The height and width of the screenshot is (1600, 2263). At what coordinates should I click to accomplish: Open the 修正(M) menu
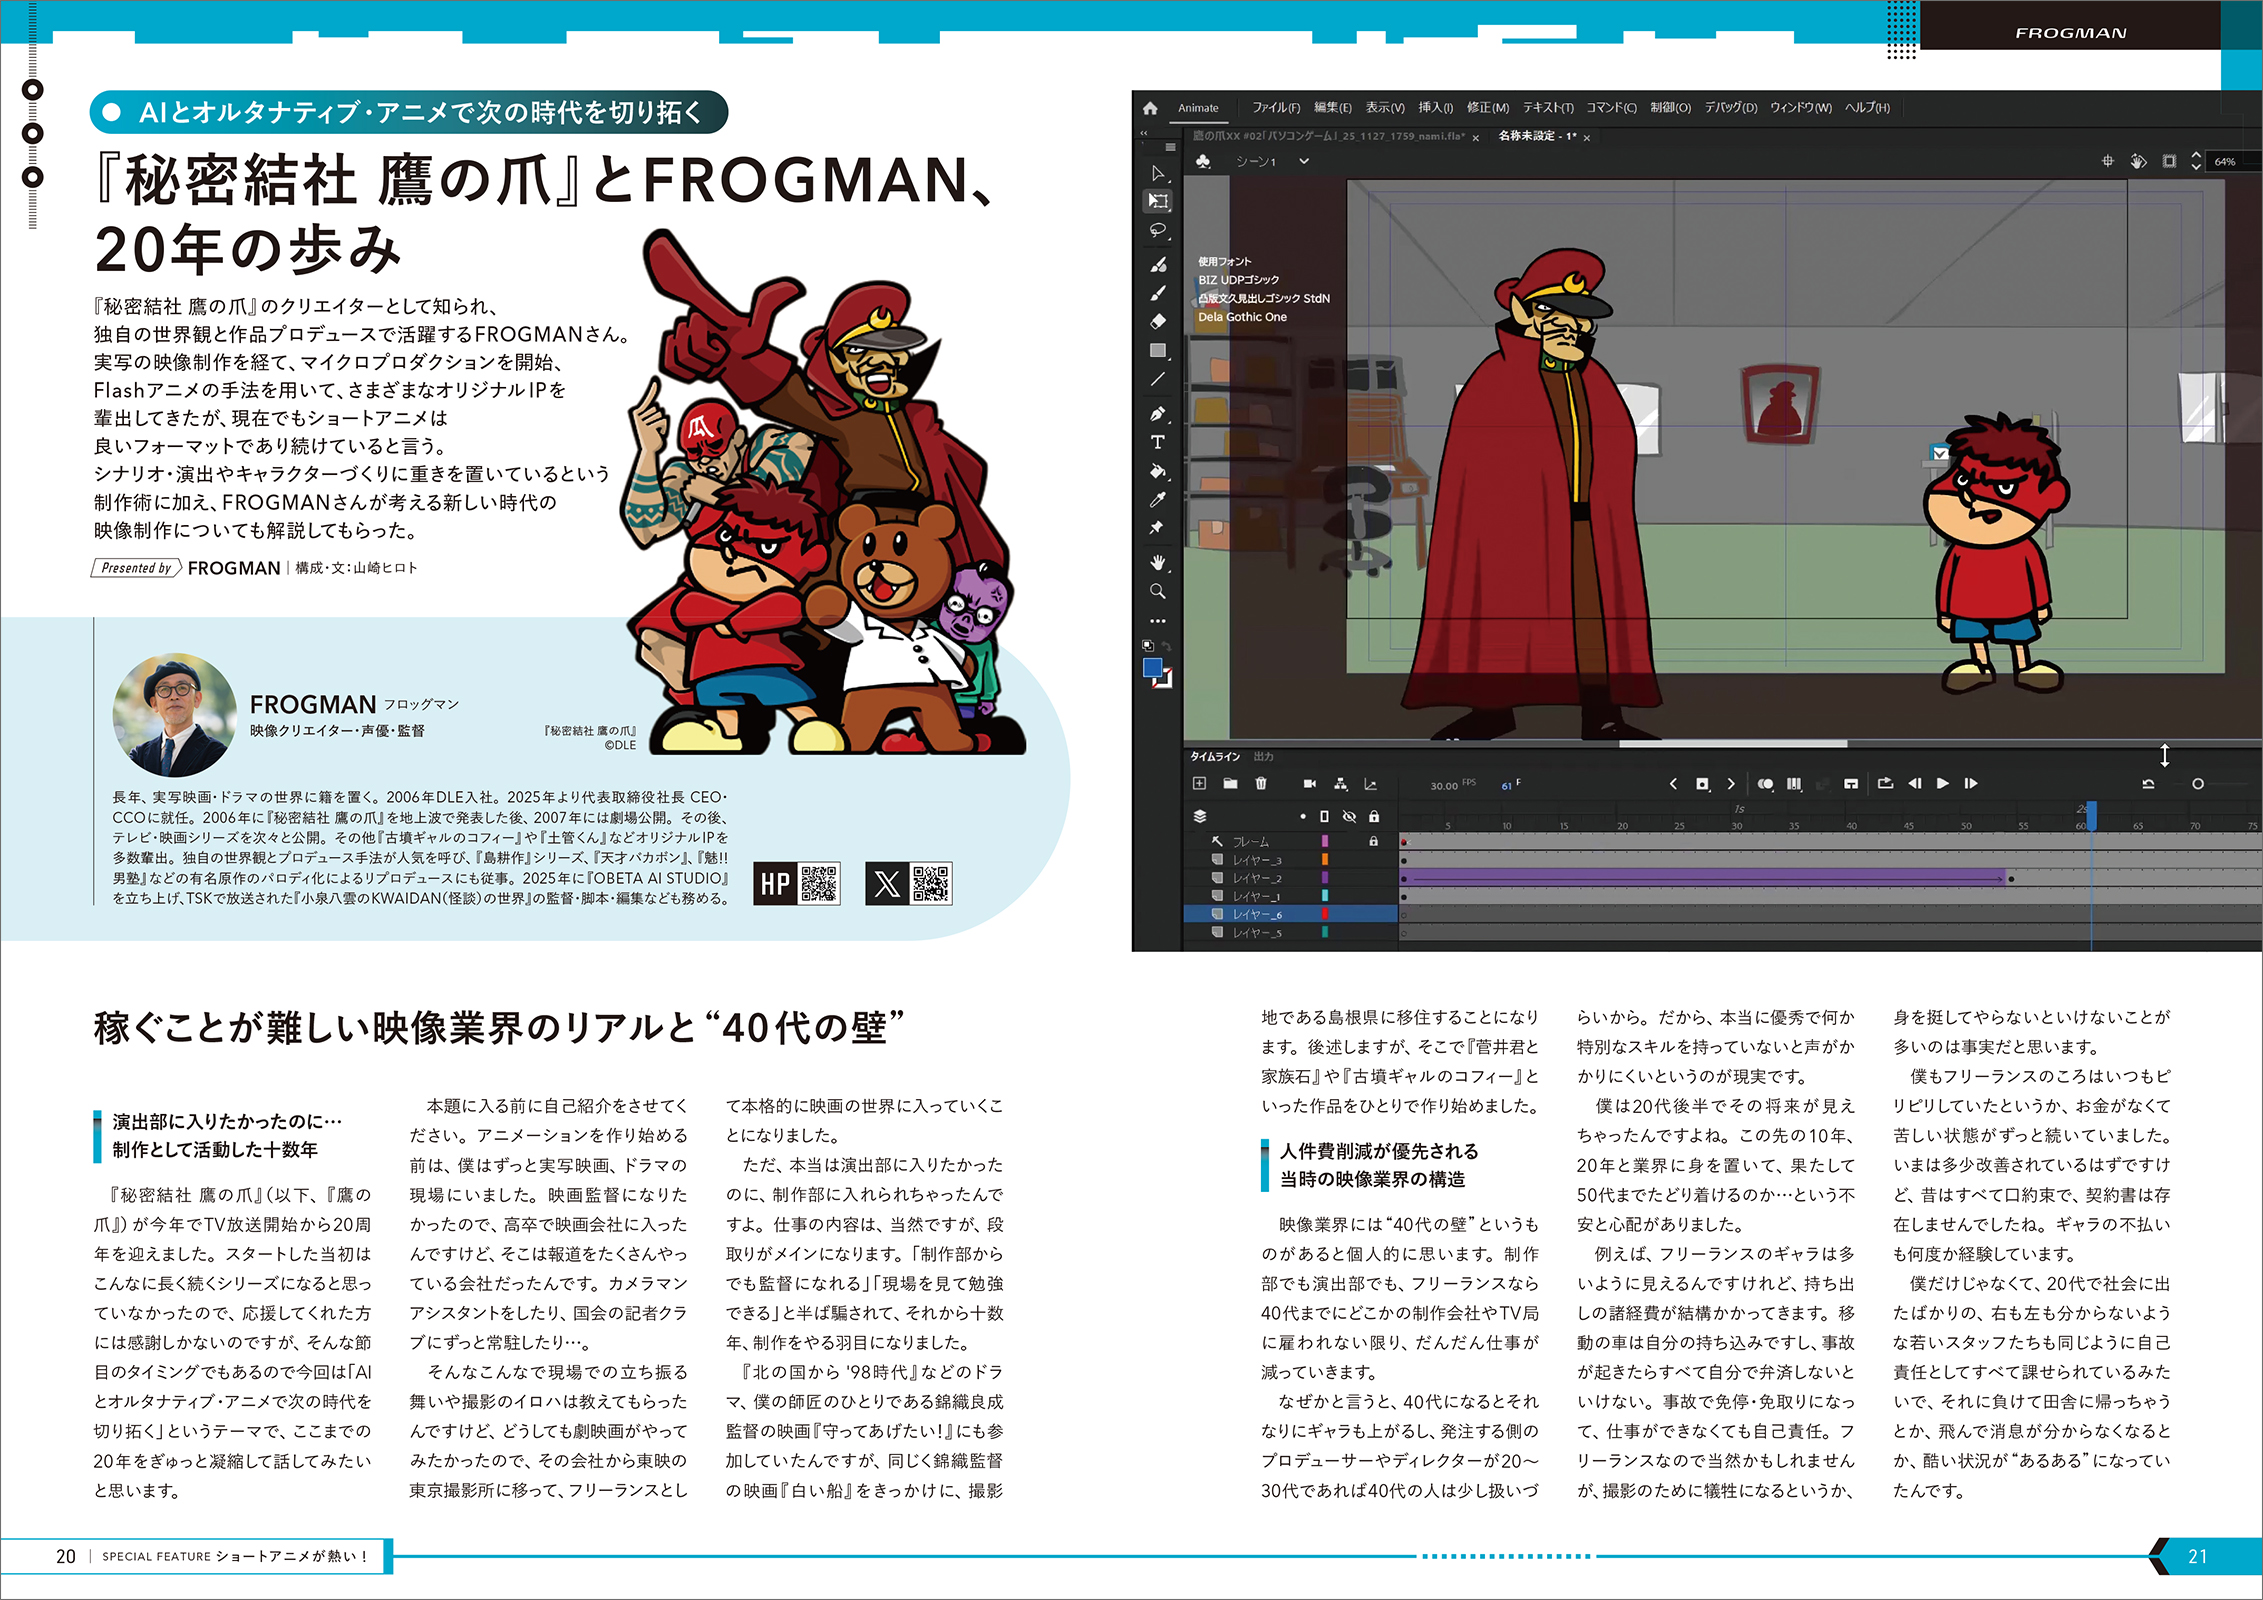[1487, 108]
